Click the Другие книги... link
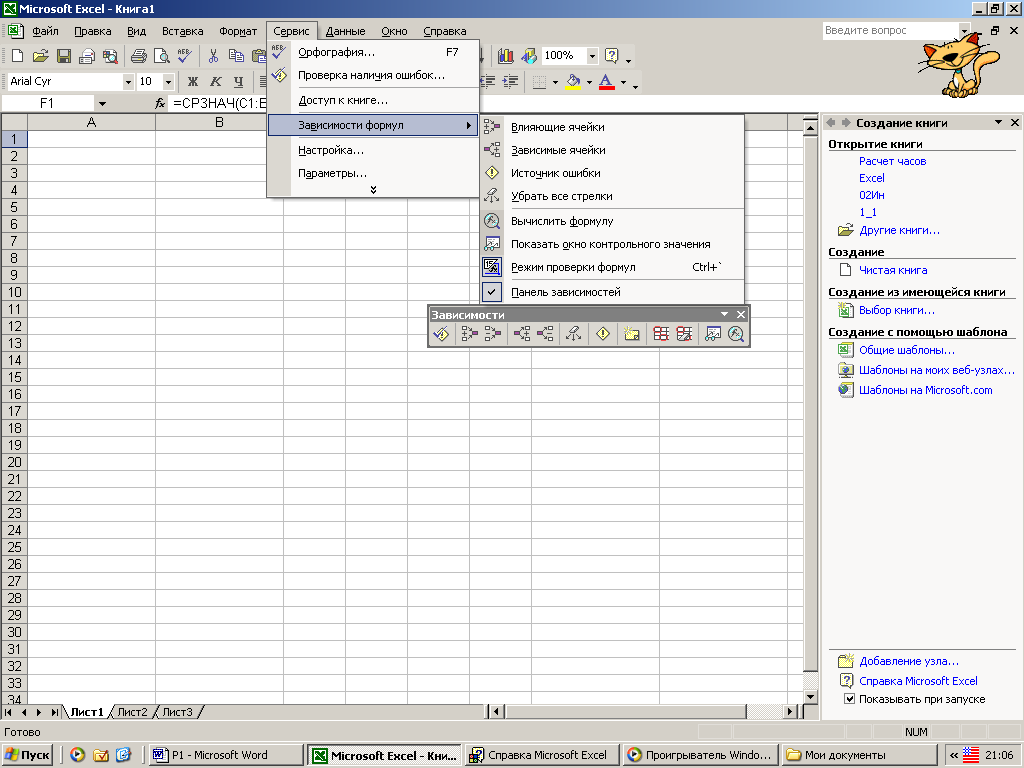This screenshot has height=768, width=1024. click(899, 230)
